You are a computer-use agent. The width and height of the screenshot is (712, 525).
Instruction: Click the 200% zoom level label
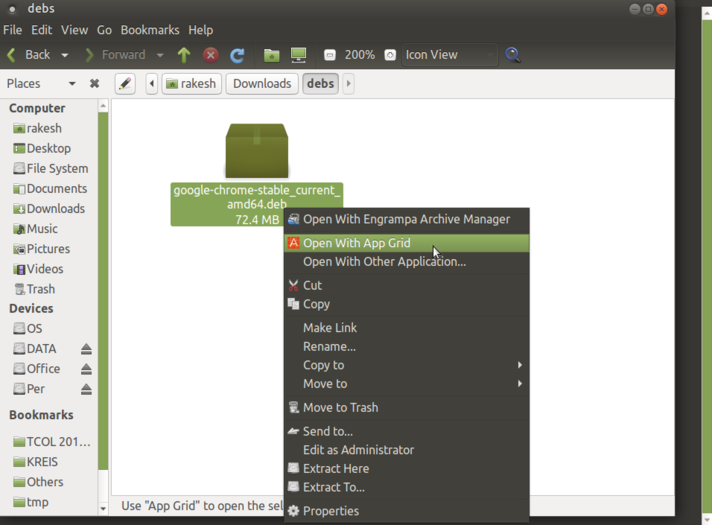pos(360,55)
